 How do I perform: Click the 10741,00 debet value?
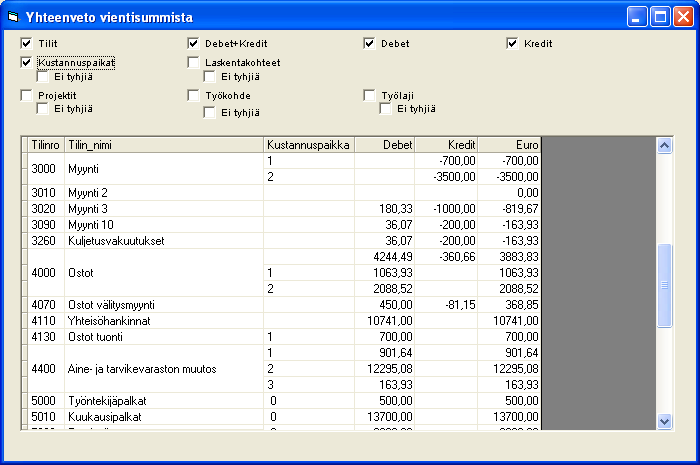[385, 321]
